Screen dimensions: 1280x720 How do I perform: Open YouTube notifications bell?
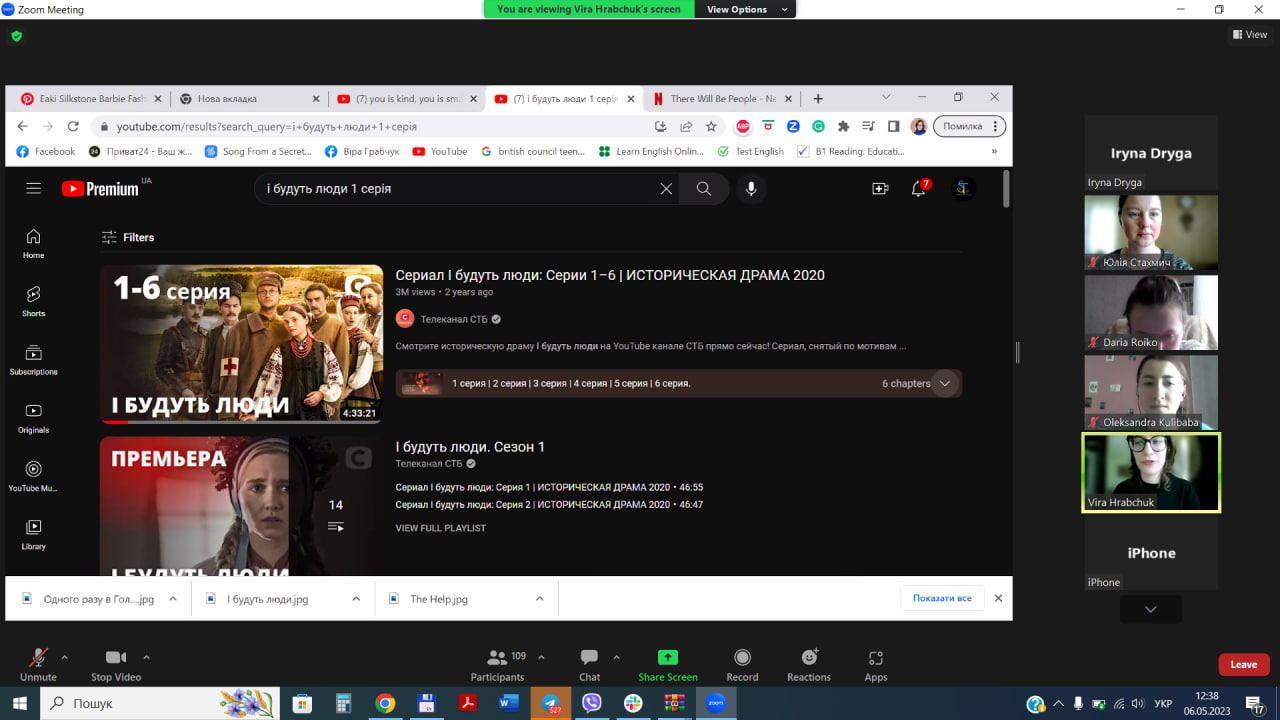click(x=918, y=188)
